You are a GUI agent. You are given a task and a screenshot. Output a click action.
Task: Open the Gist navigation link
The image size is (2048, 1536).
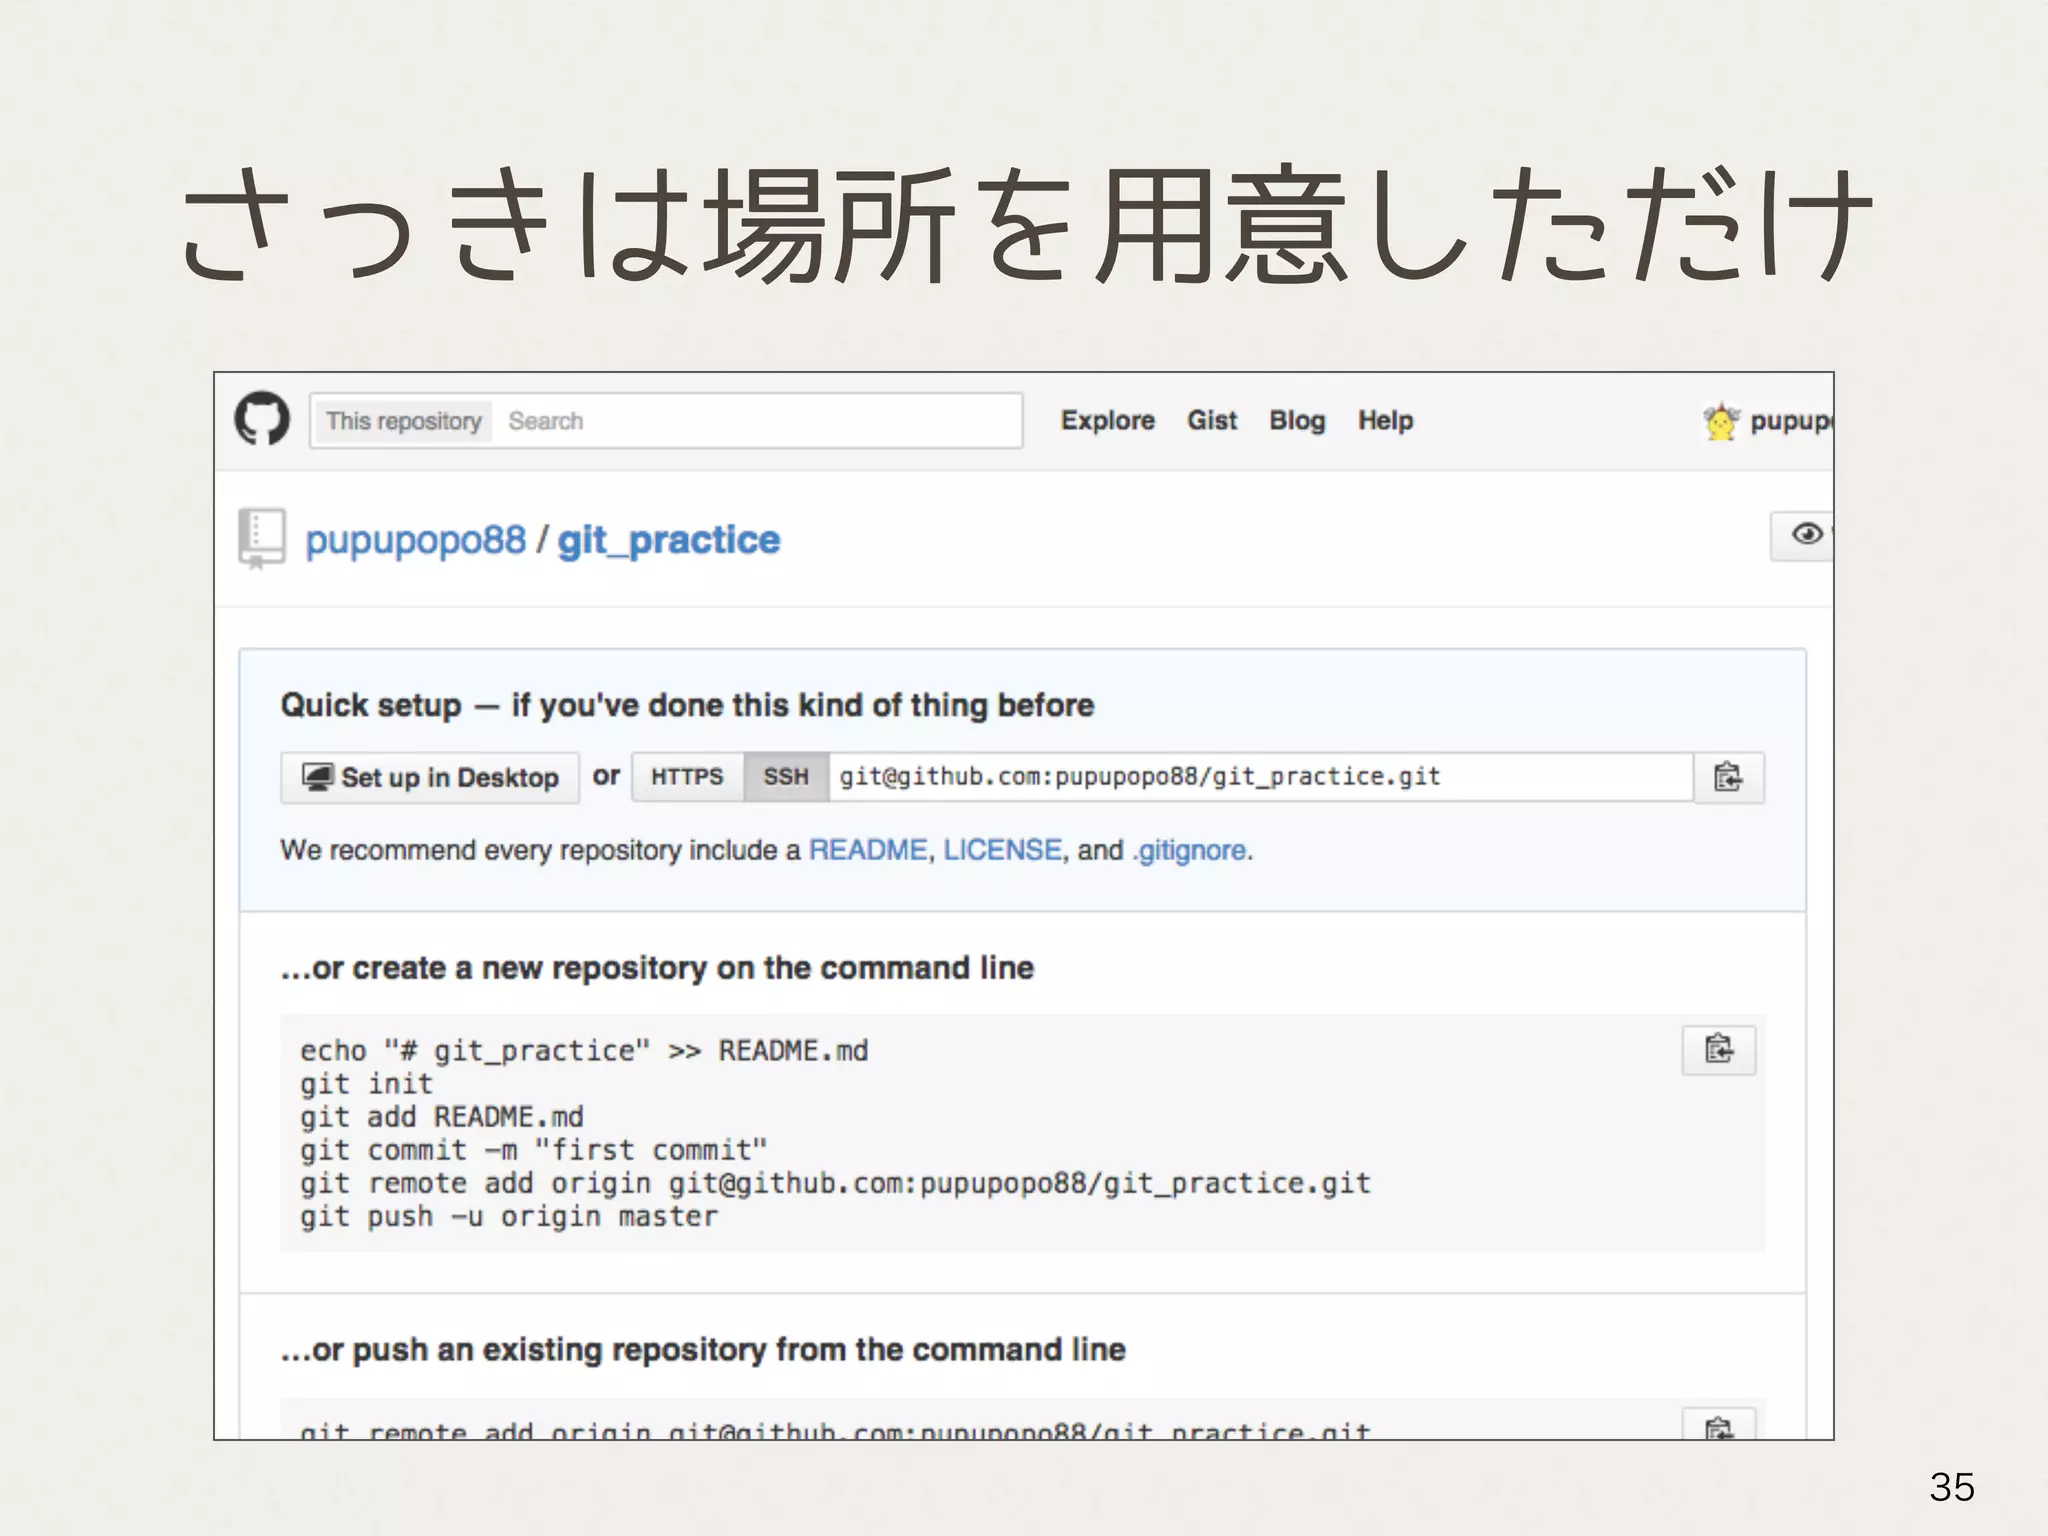(1211, 421)
